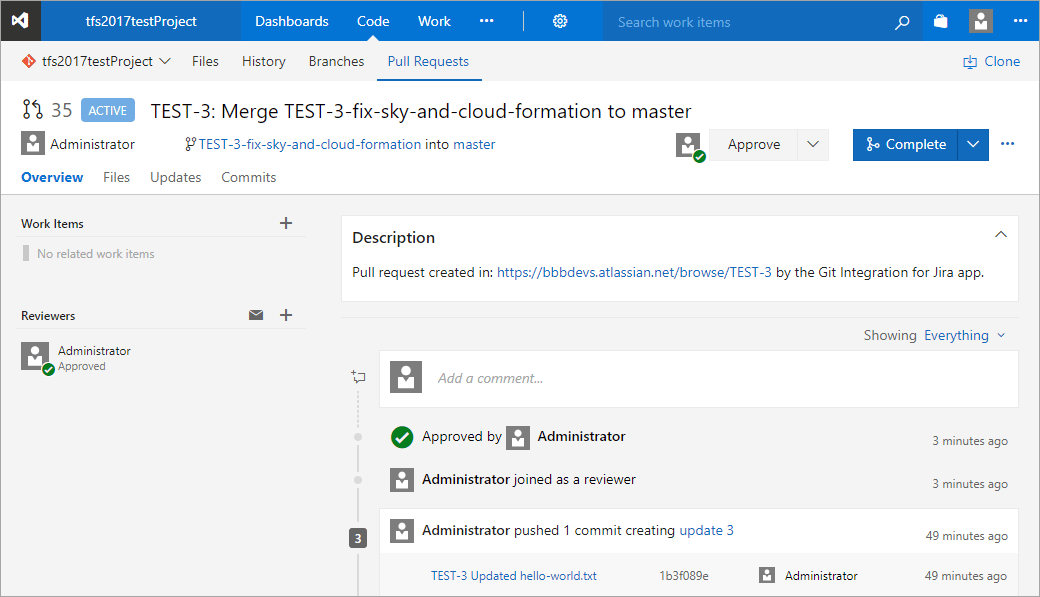The height and width of the screenshot is (597, 1040).
Task: Click the Visual Studio logo icon
Action: tap(21, 21)
